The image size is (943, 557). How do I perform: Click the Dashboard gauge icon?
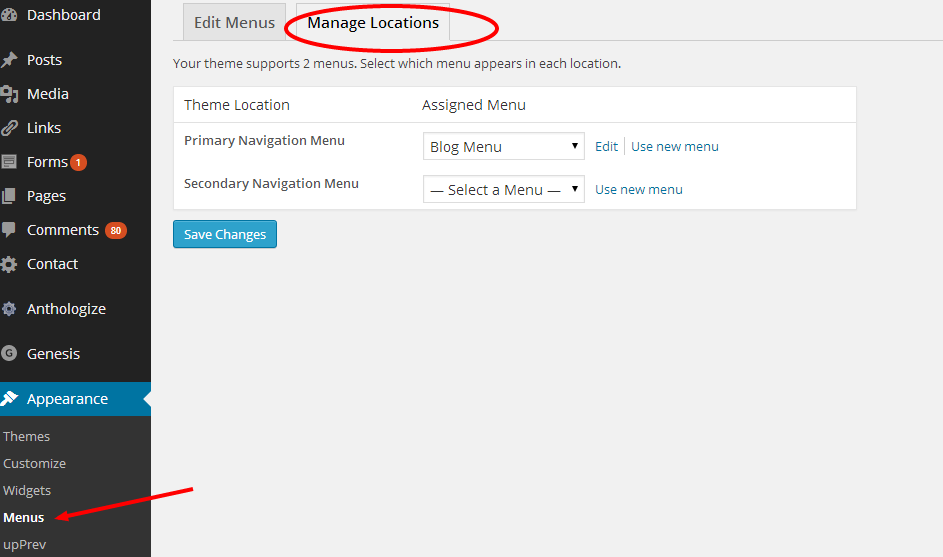point(8,15)
